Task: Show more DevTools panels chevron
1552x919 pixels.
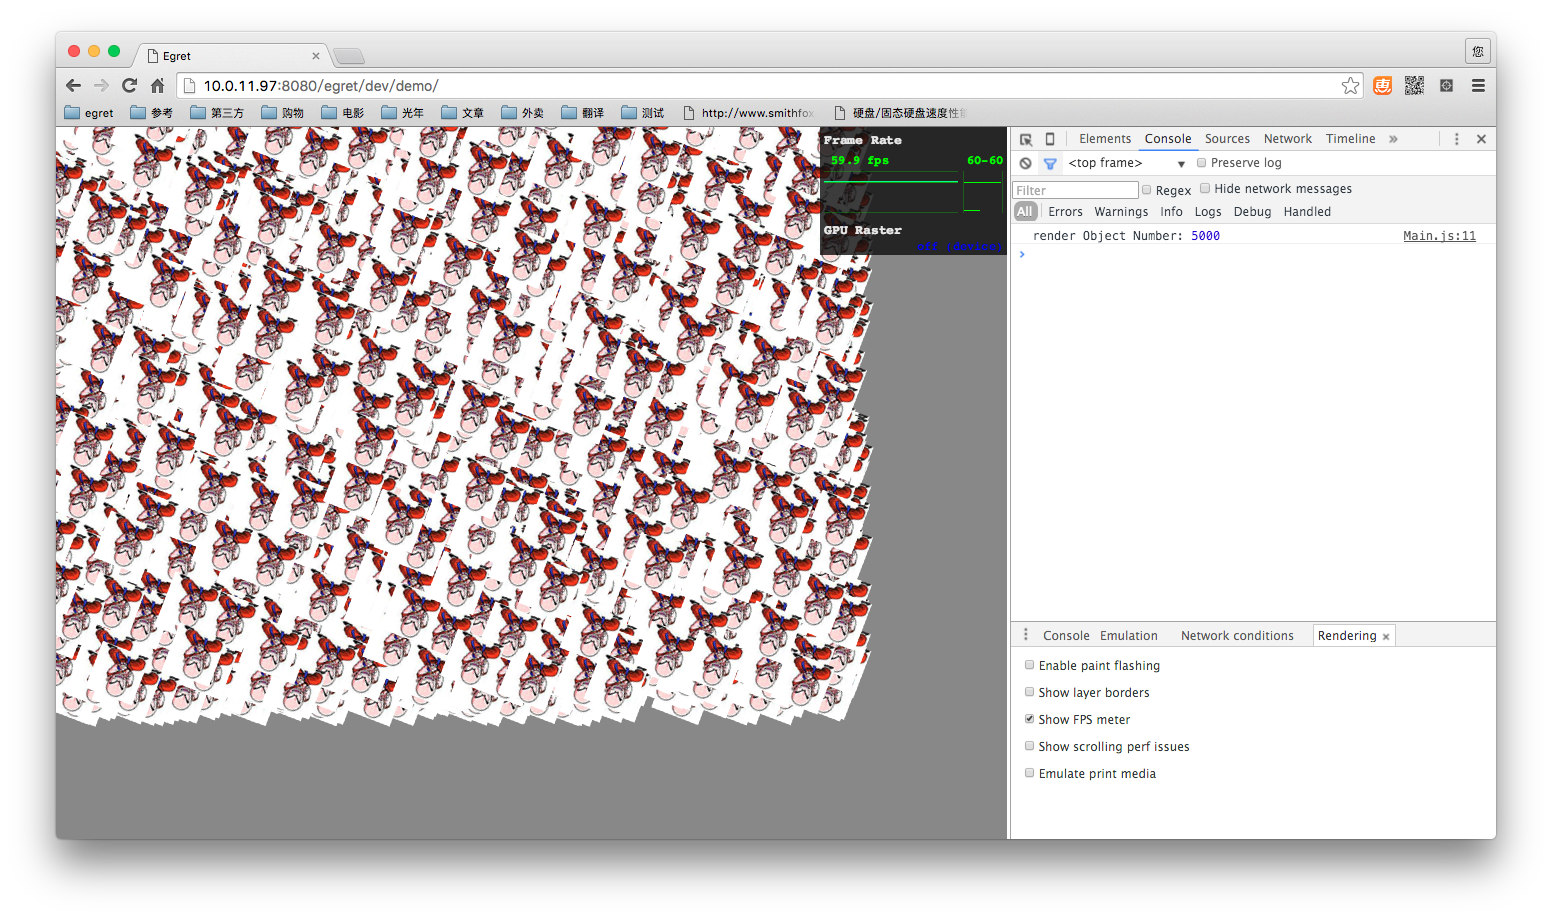Action: pos(1393,139)
